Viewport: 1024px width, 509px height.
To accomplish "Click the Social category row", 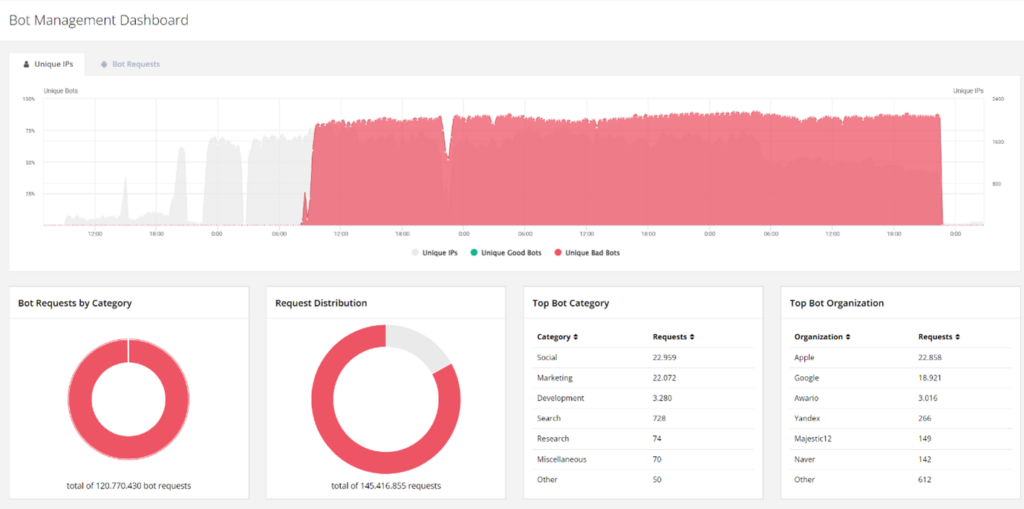I will click(548, 357).
